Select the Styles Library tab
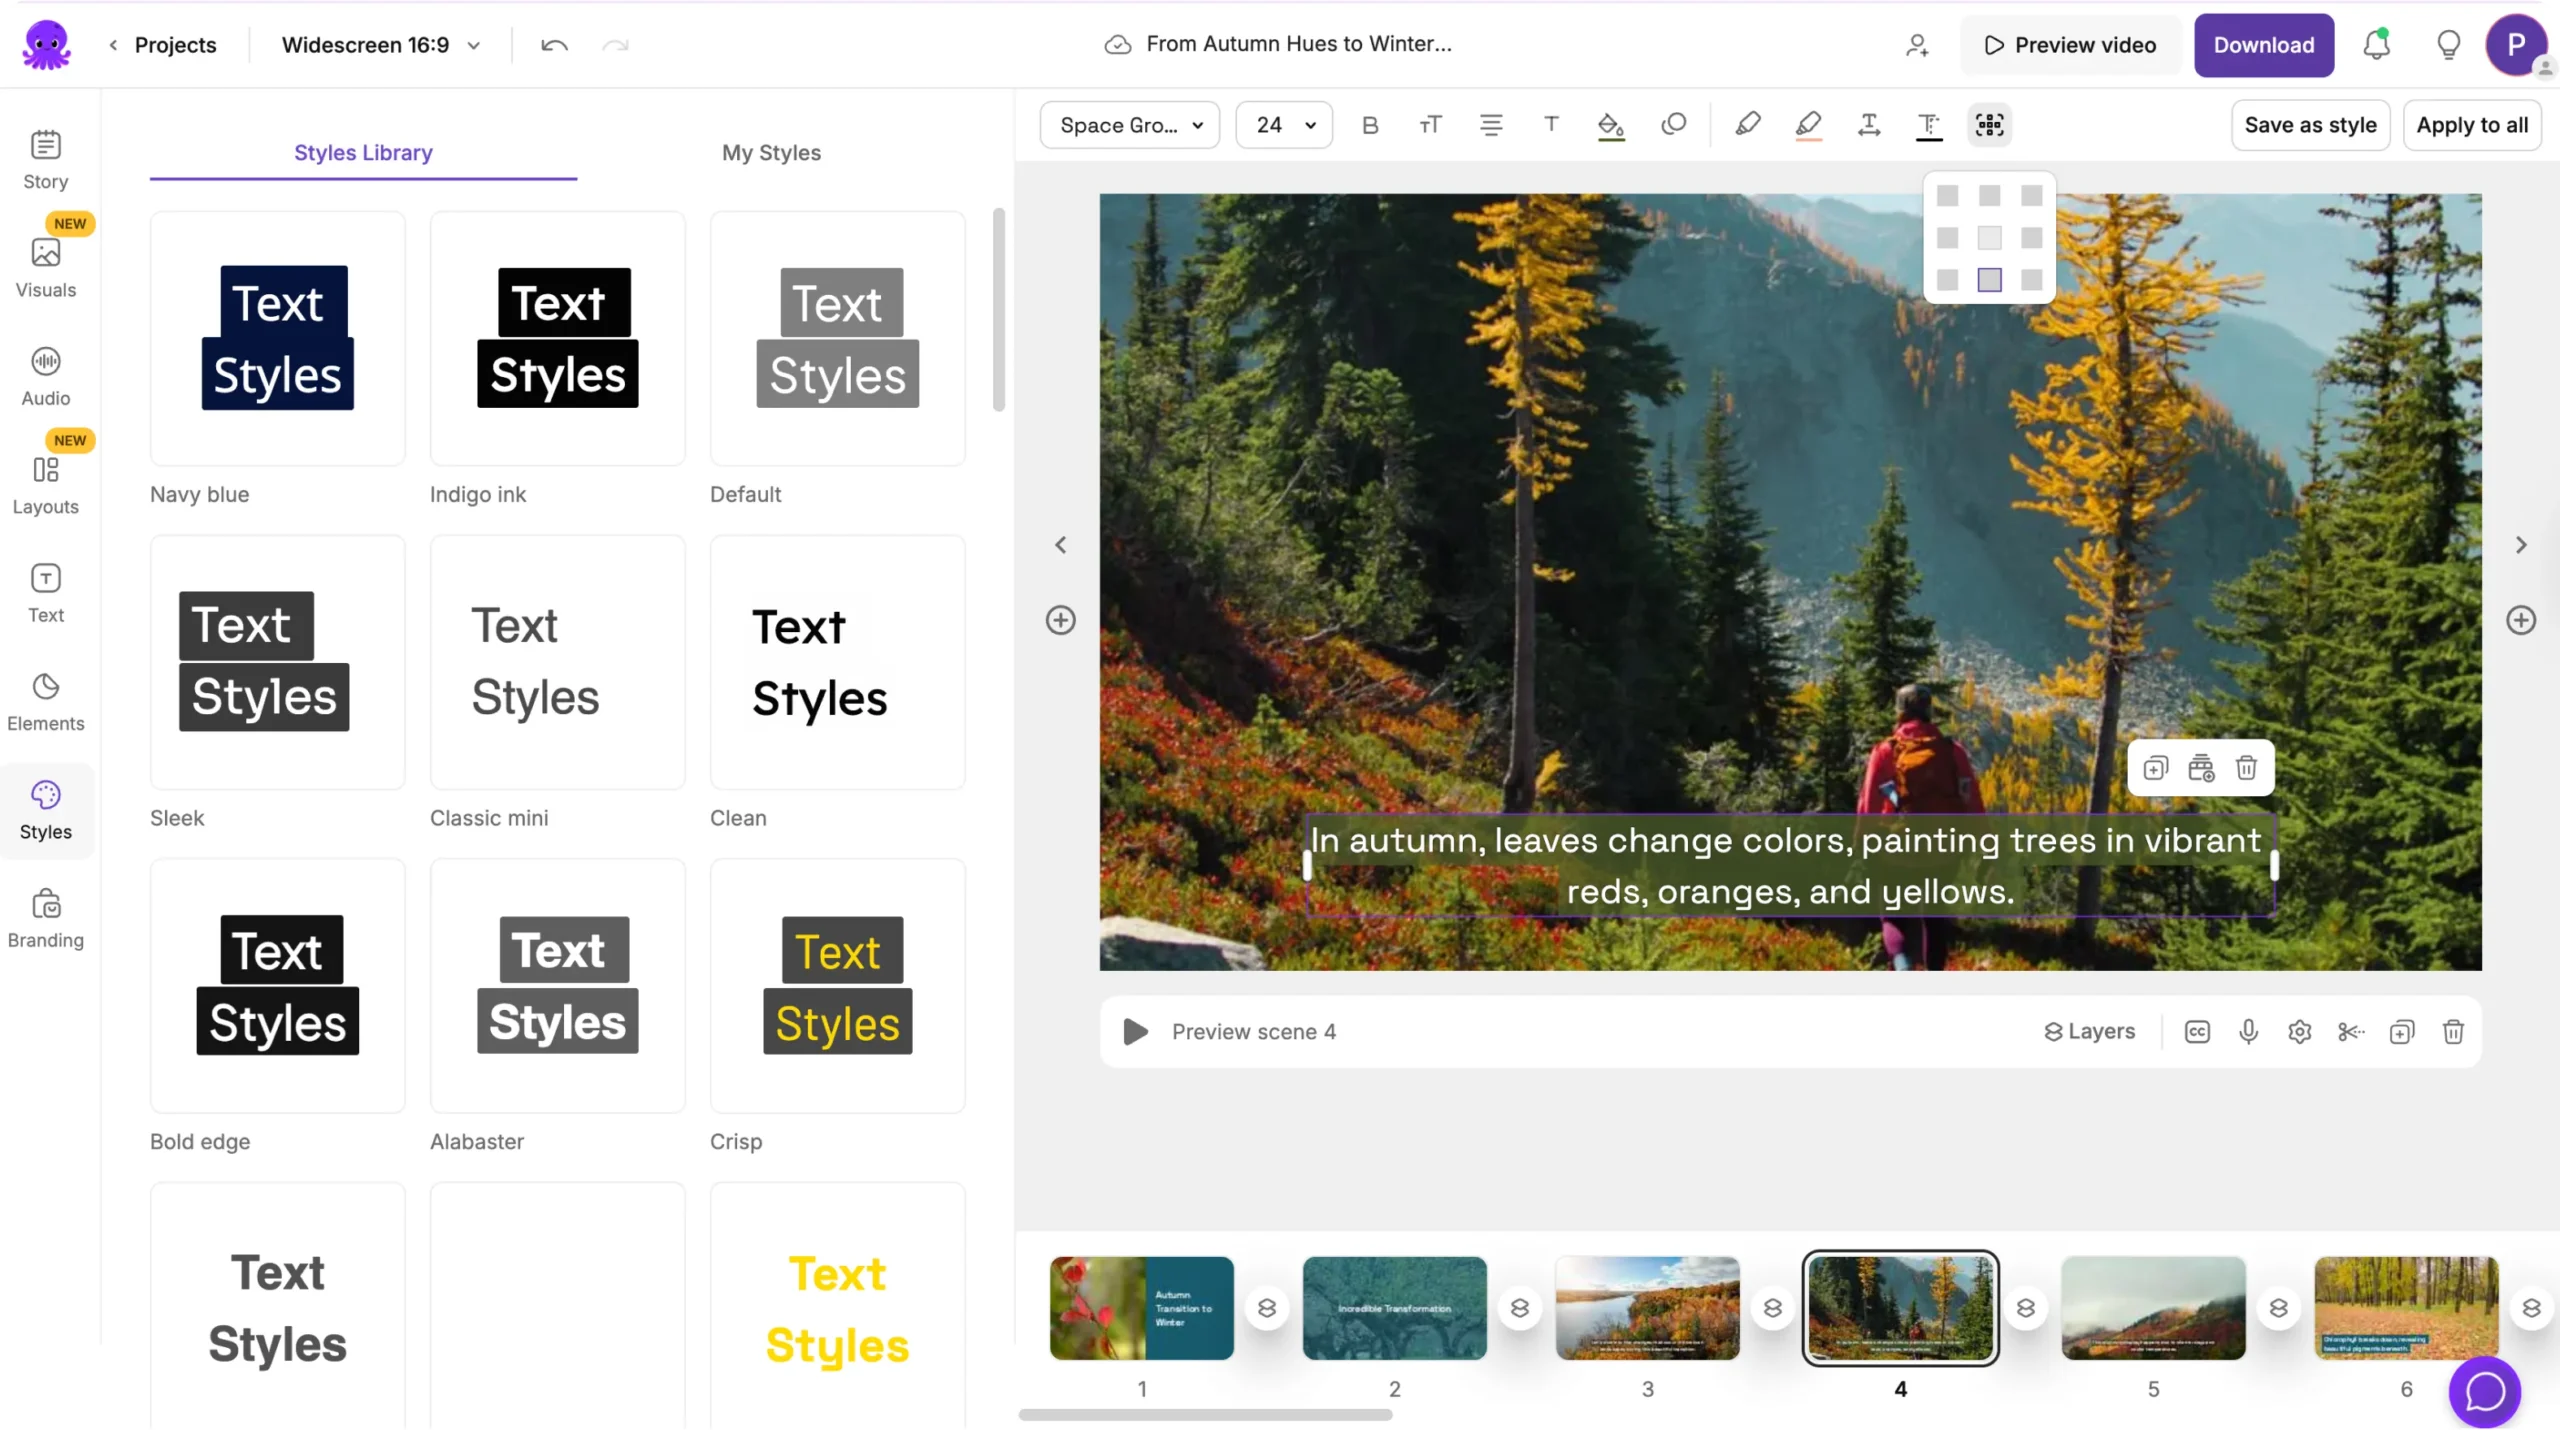2560x1430 pixels. pyautogui.click(x=363, y=153)
